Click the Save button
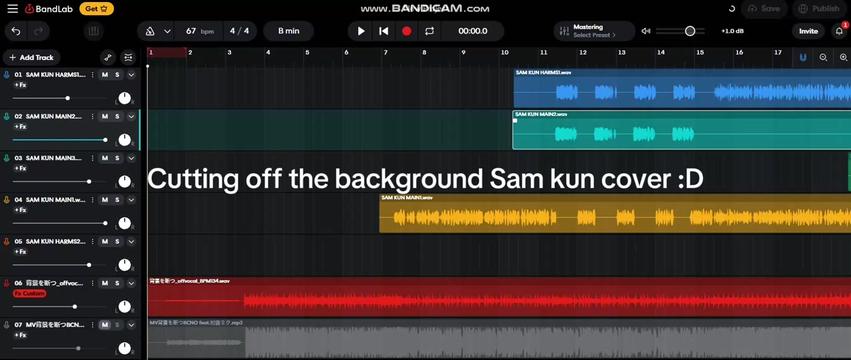Image resolution: width=851 pixels, height=360 pixels. tap(764, 9)
